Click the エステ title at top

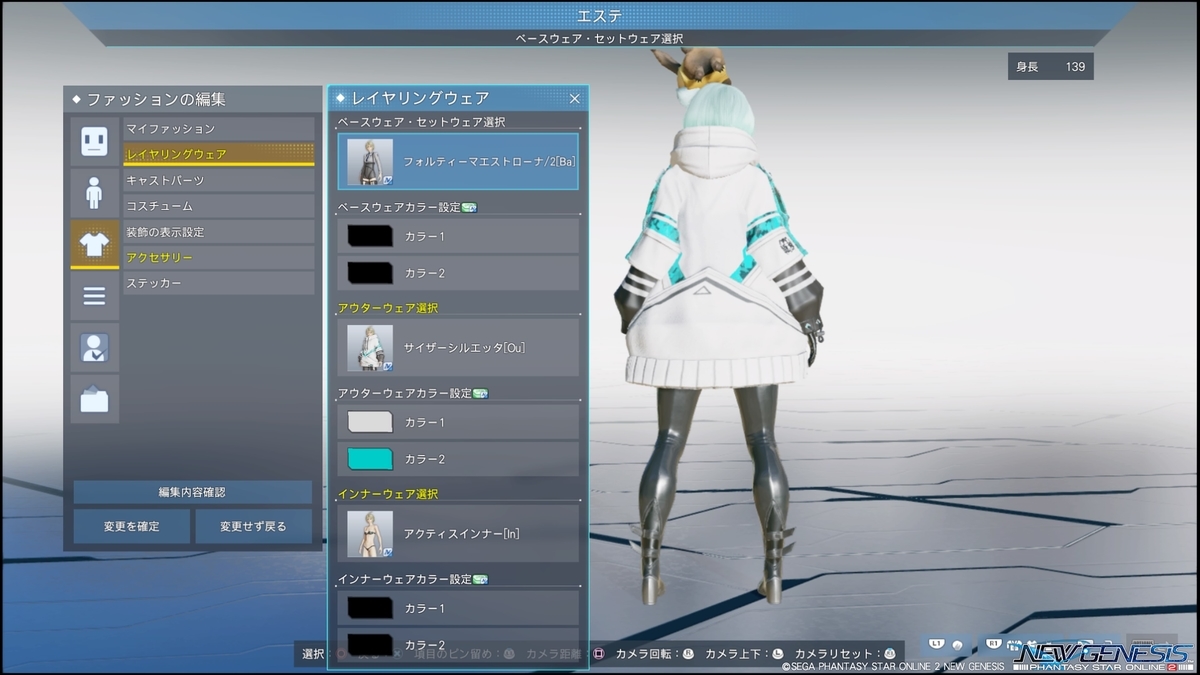pos(600,15)
